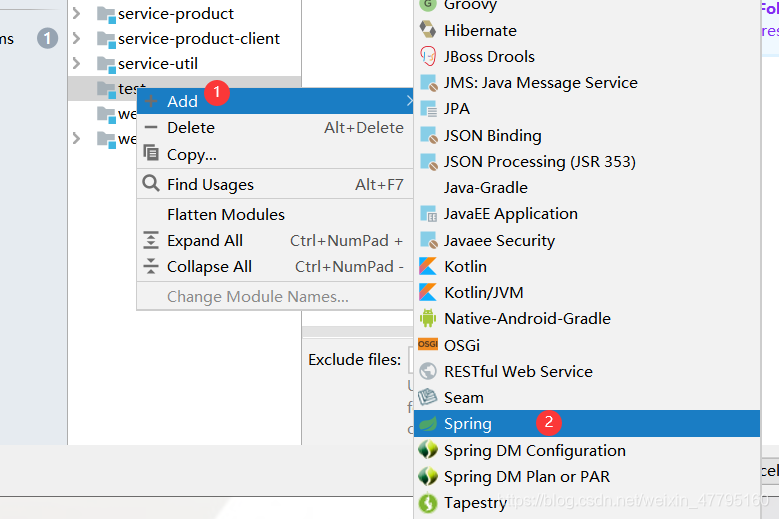779x519 pixels.
Task: Click the Expand All icon in the context menu
Action: click(x=151, y=240)
